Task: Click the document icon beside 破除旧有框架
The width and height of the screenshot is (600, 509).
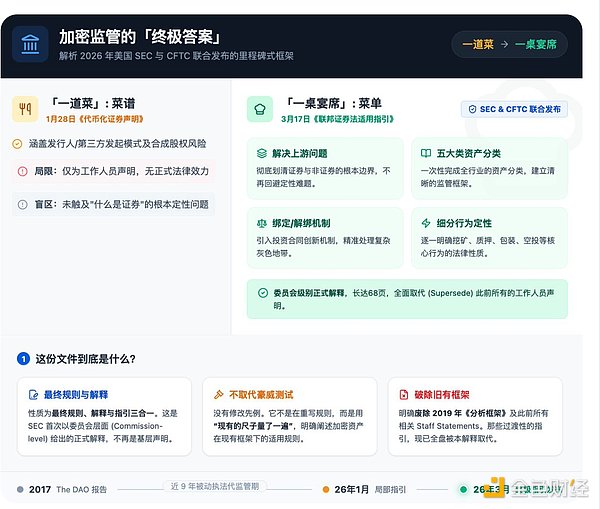Action: tap(404, 395)
